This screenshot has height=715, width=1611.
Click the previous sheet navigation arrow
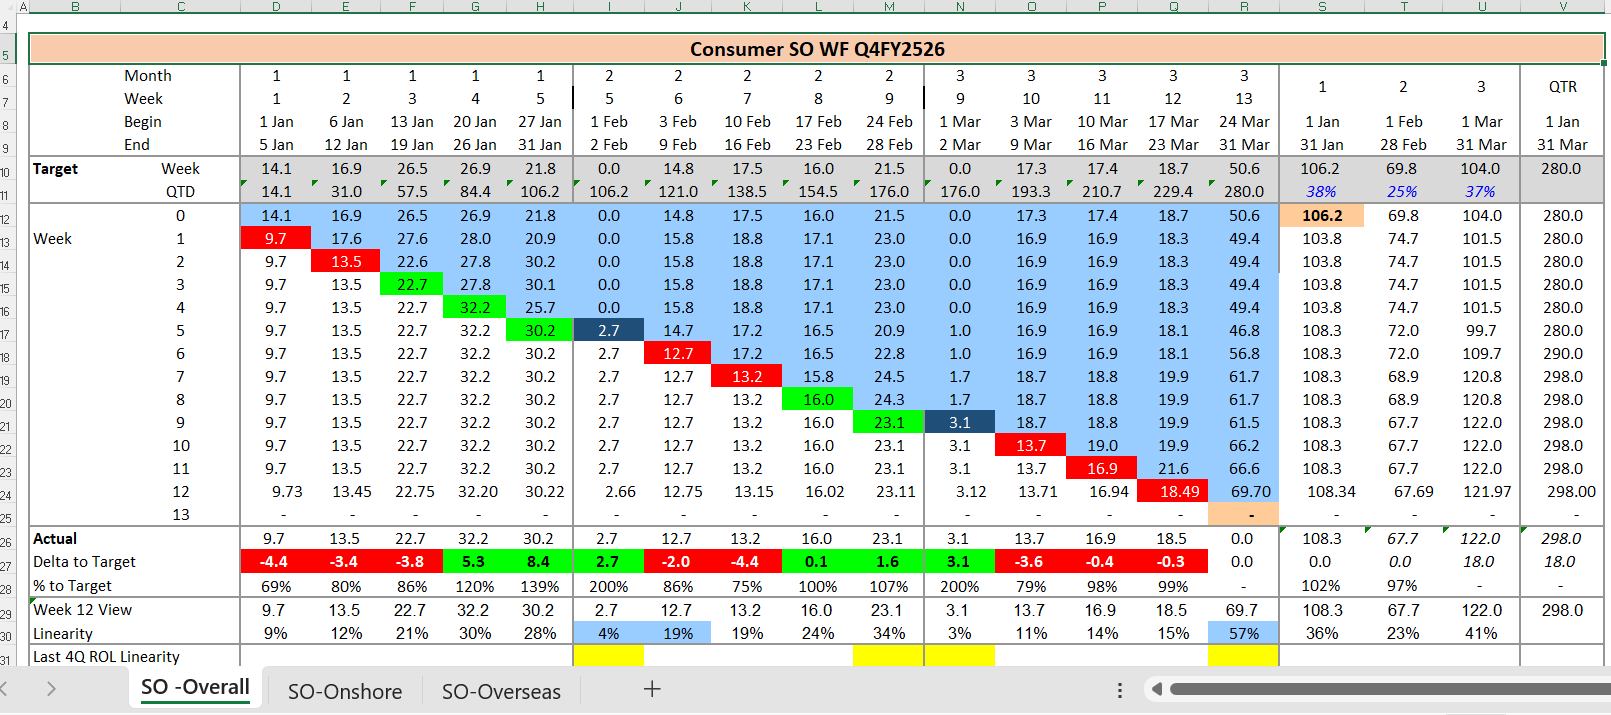click(5, 689)
